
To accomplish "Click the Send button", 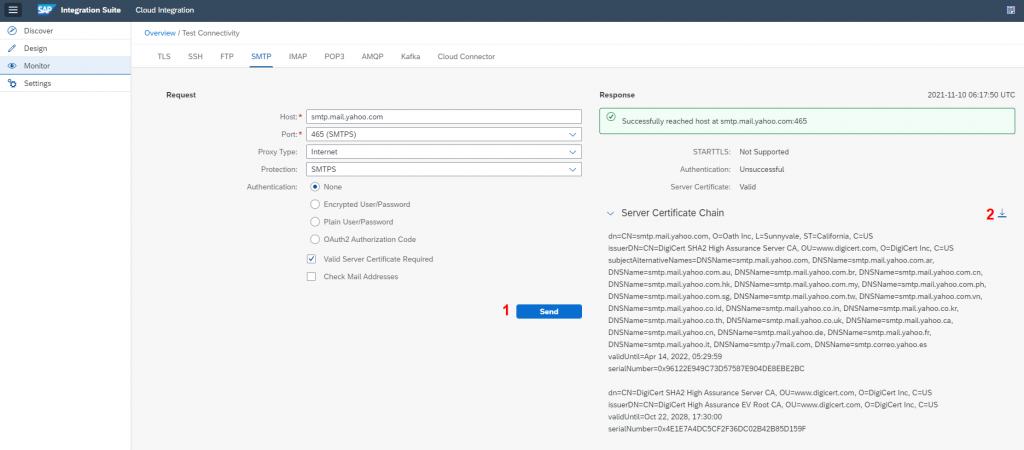I will click(549, 312).
